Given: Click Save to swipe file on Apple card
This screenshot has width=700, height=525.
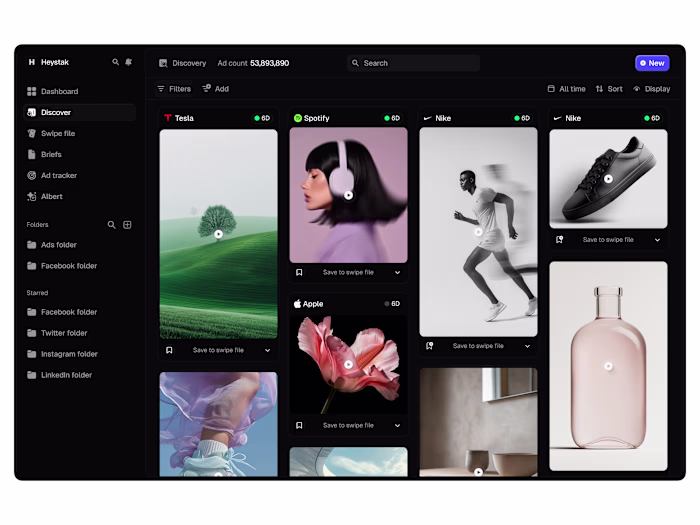Looking at the screenshot, I should (x=348, y=425).
